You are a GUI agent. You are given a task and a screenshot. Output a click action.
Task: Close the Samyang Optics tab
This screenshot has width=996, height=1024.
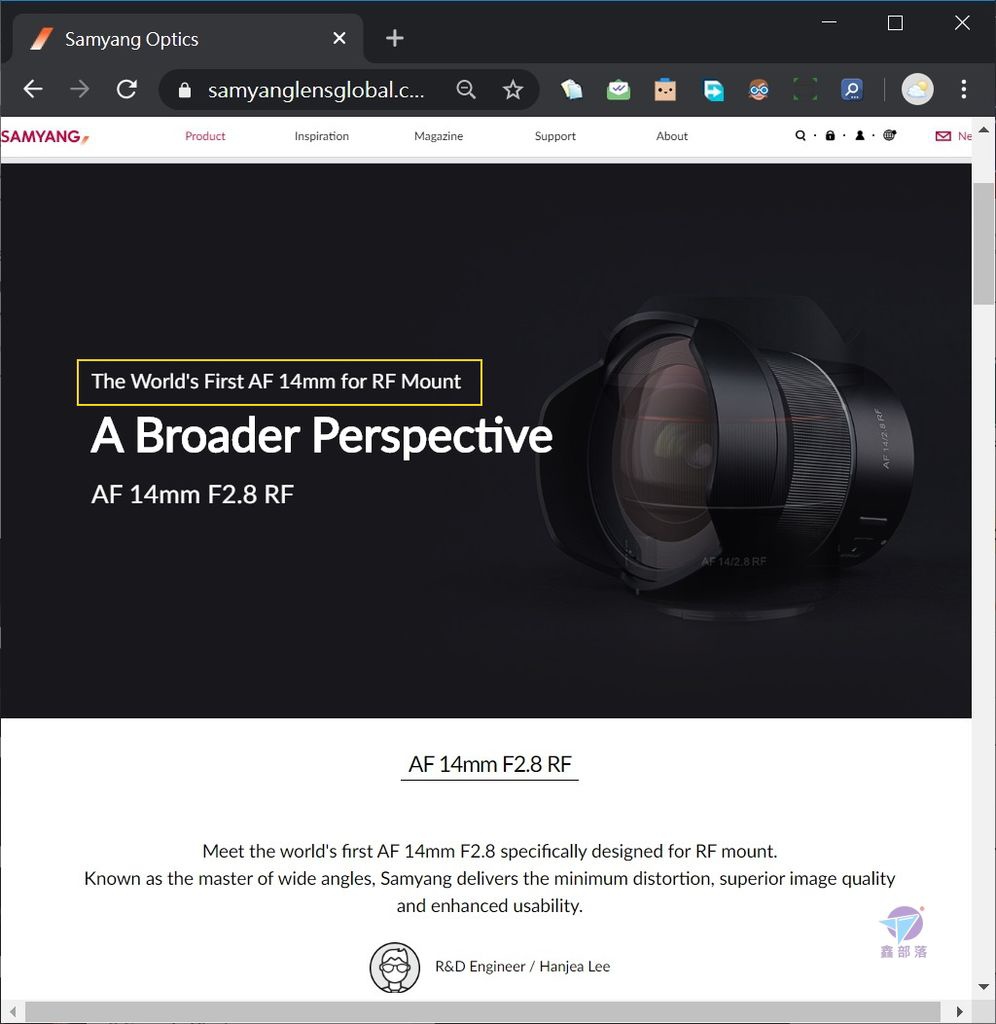pos(339,39)
